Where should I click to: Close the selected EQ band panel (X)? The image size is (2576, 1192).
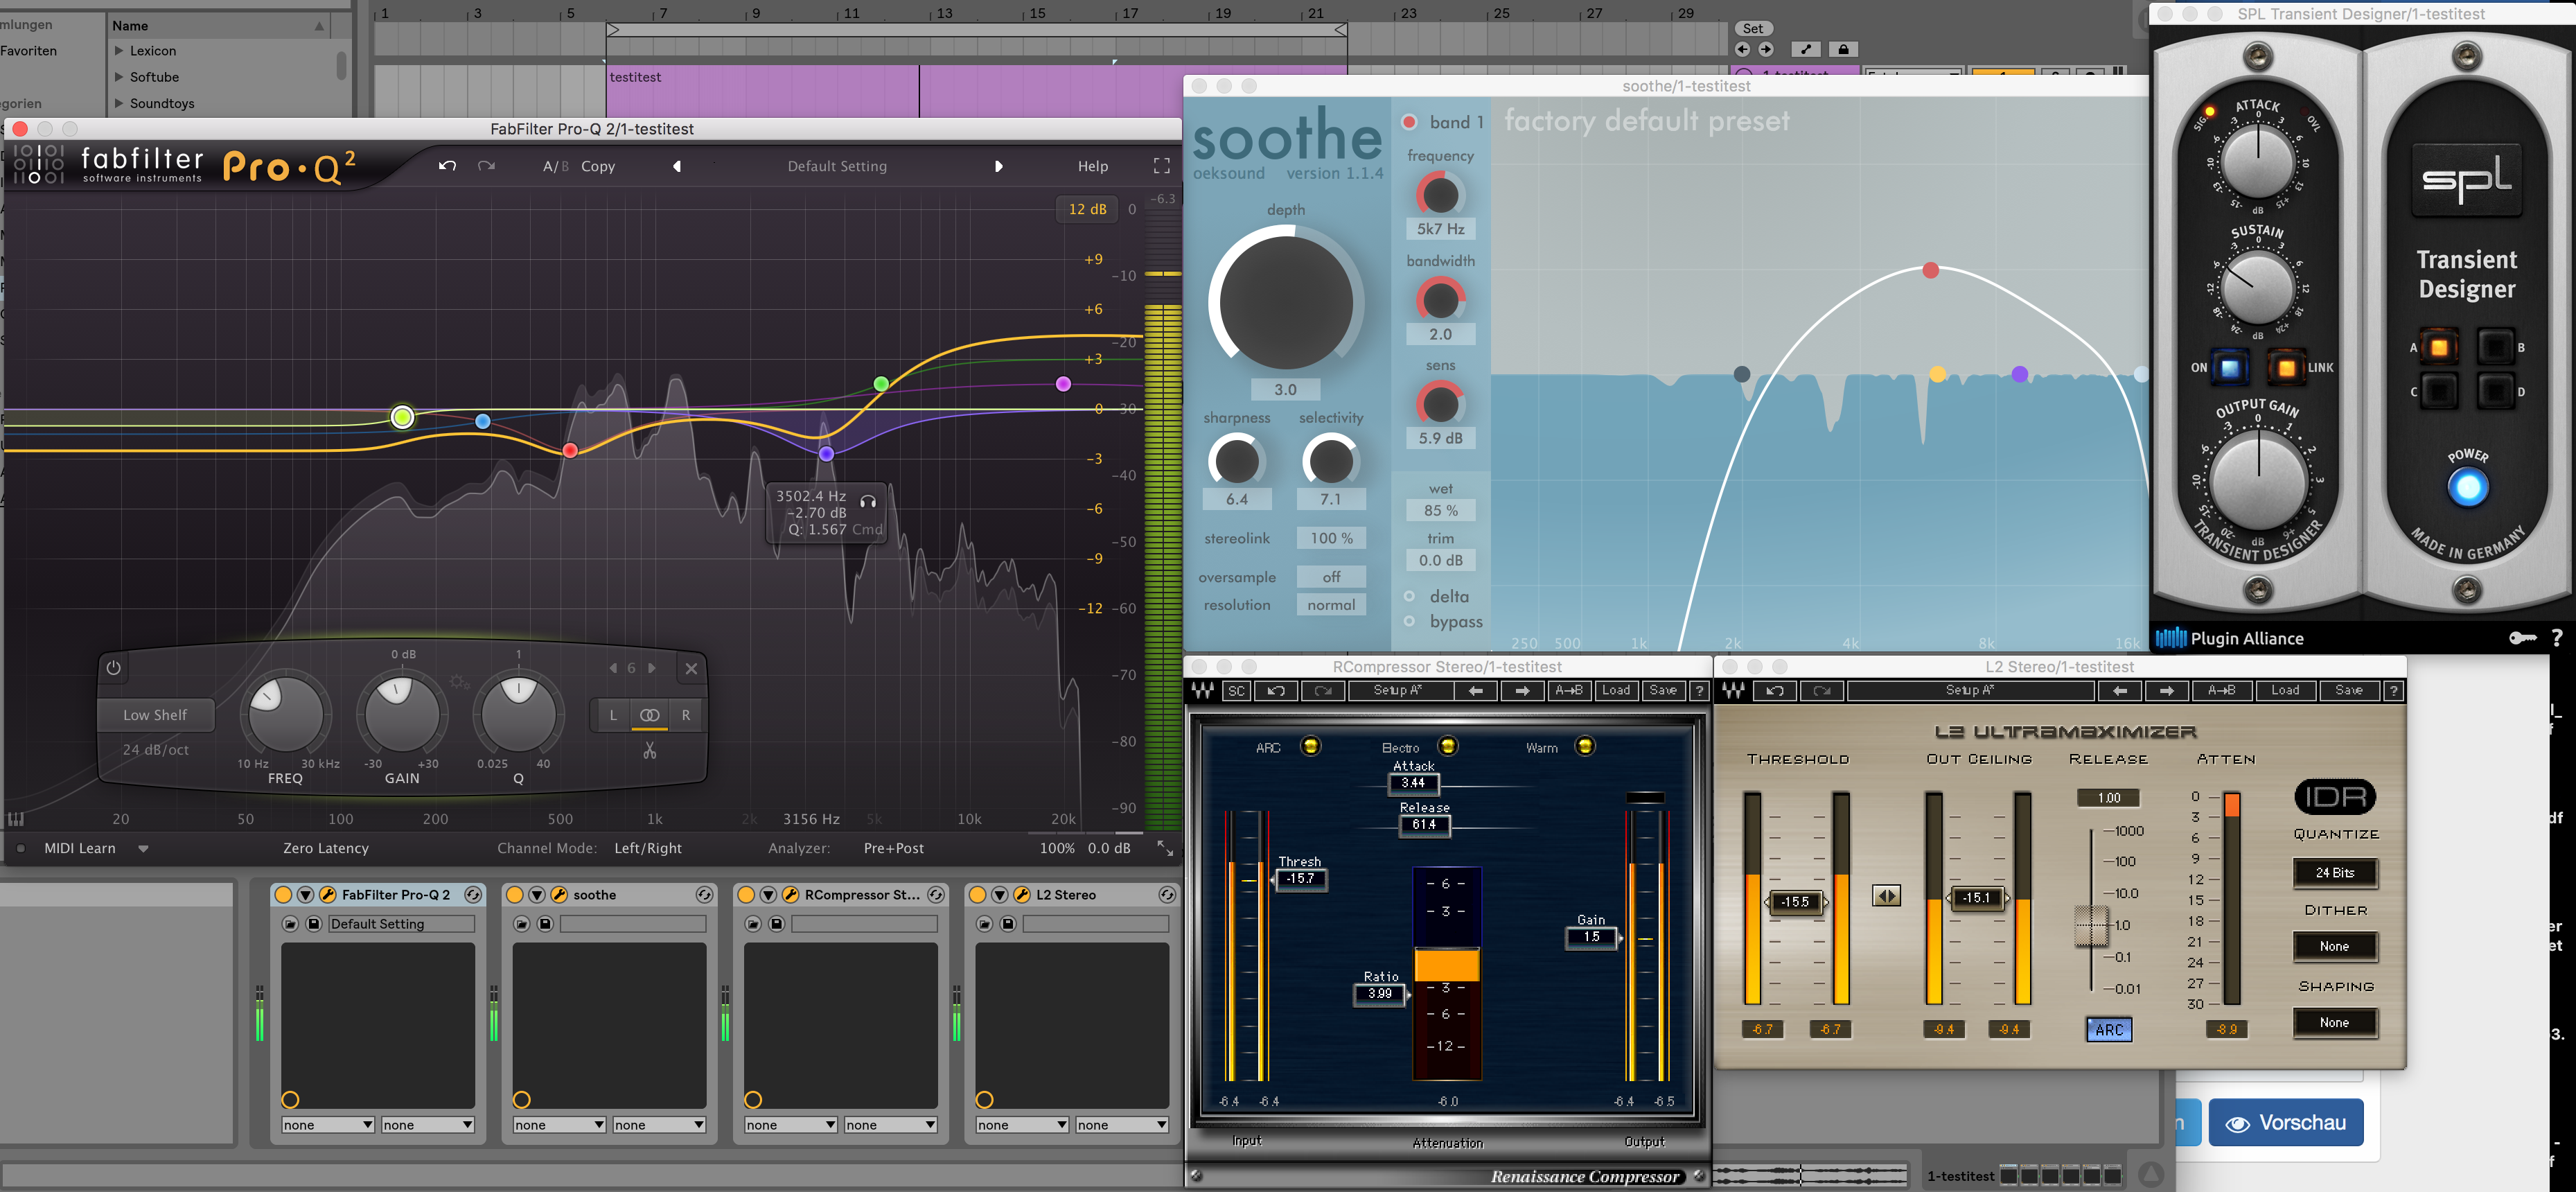coord(691,668)
